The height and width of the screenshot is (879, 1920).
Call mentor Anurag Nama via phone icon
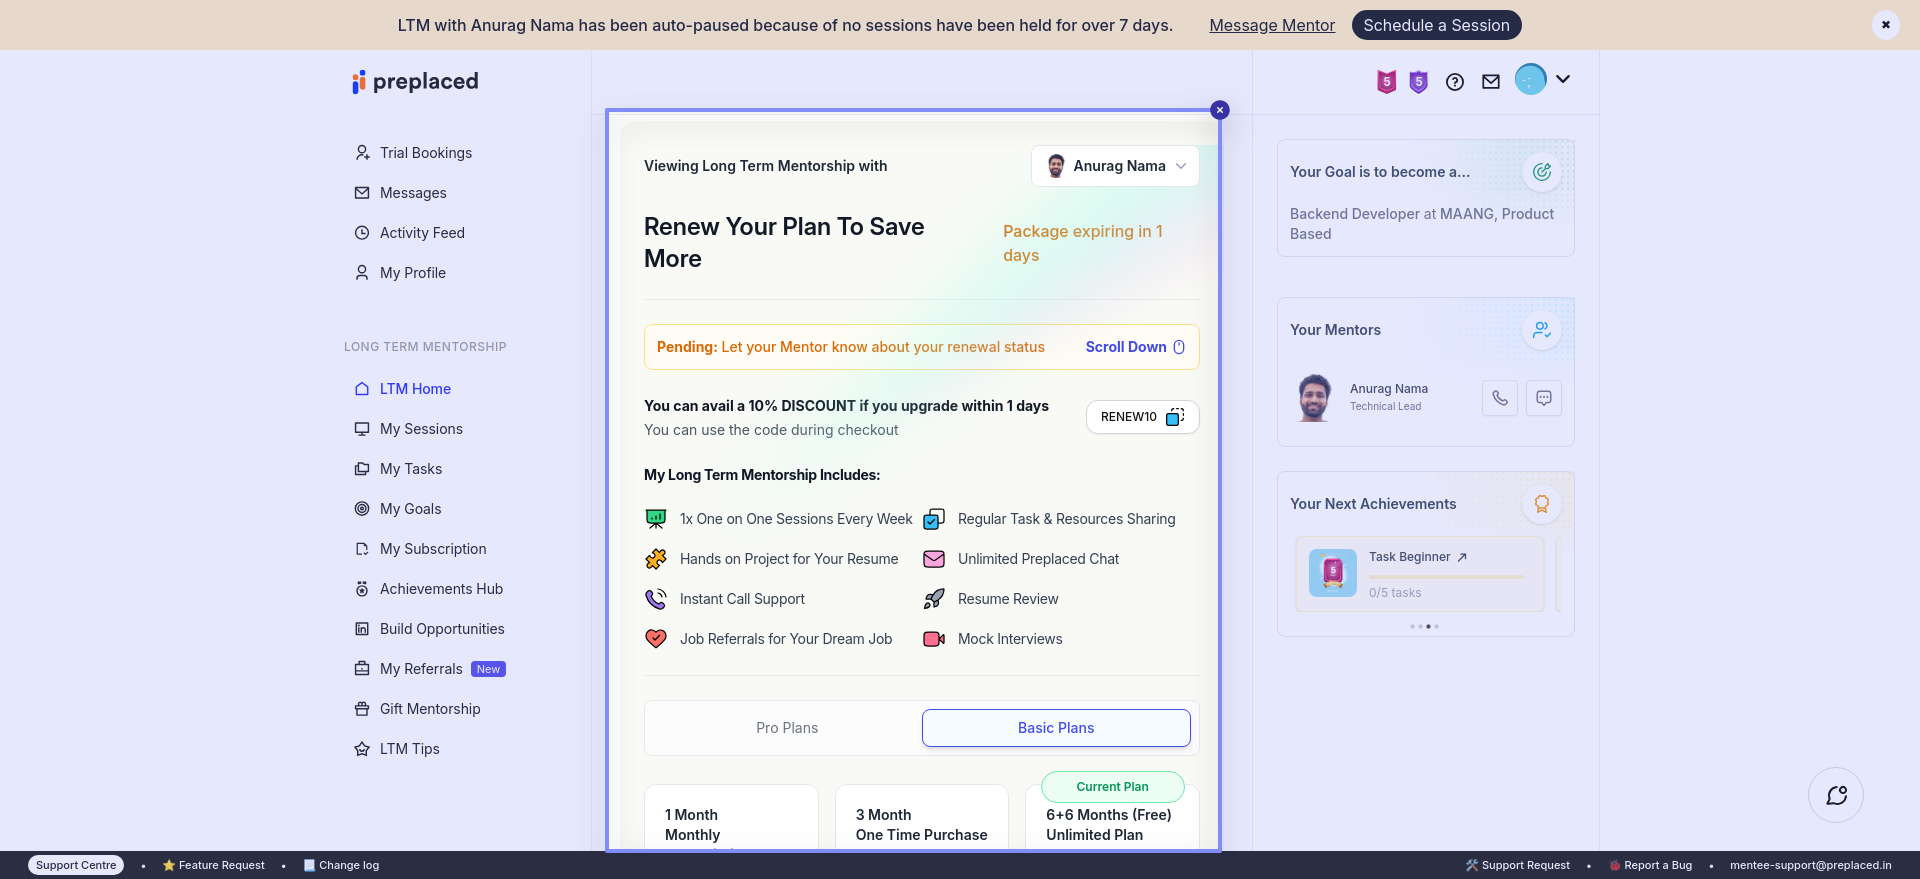[x=1500, y=398]
